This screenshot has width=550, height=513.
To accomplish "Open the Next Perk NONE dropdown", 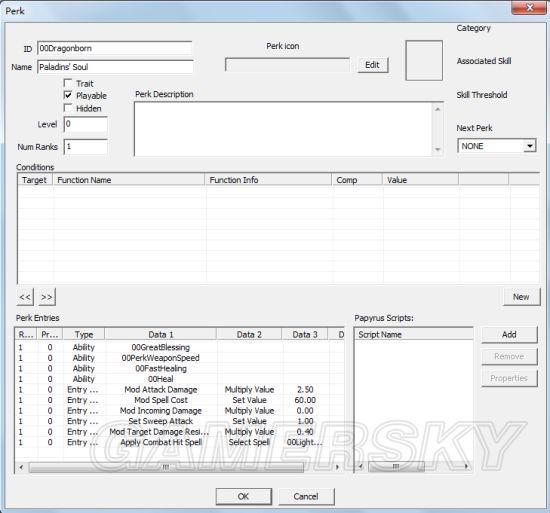I will click(x=530, y=146).
